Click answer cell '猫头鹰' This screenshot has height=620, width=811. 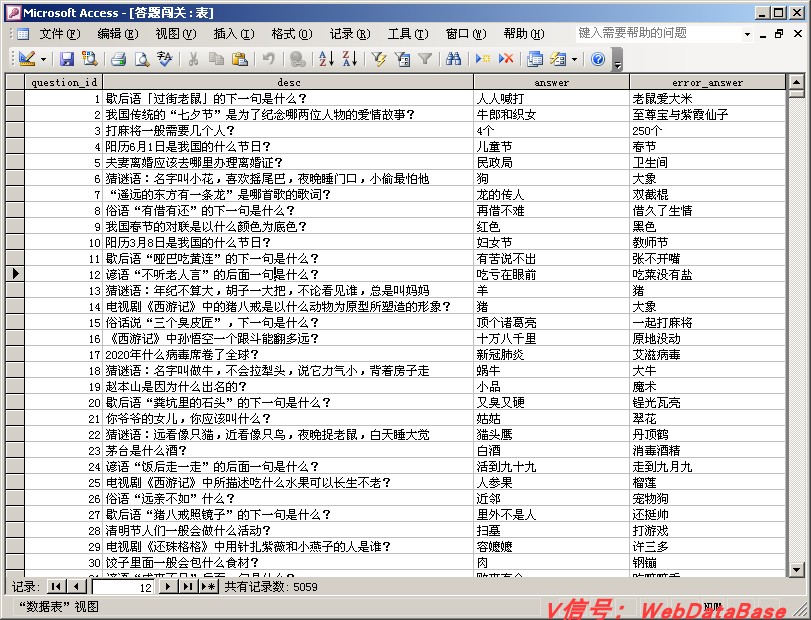click(551, 434)
